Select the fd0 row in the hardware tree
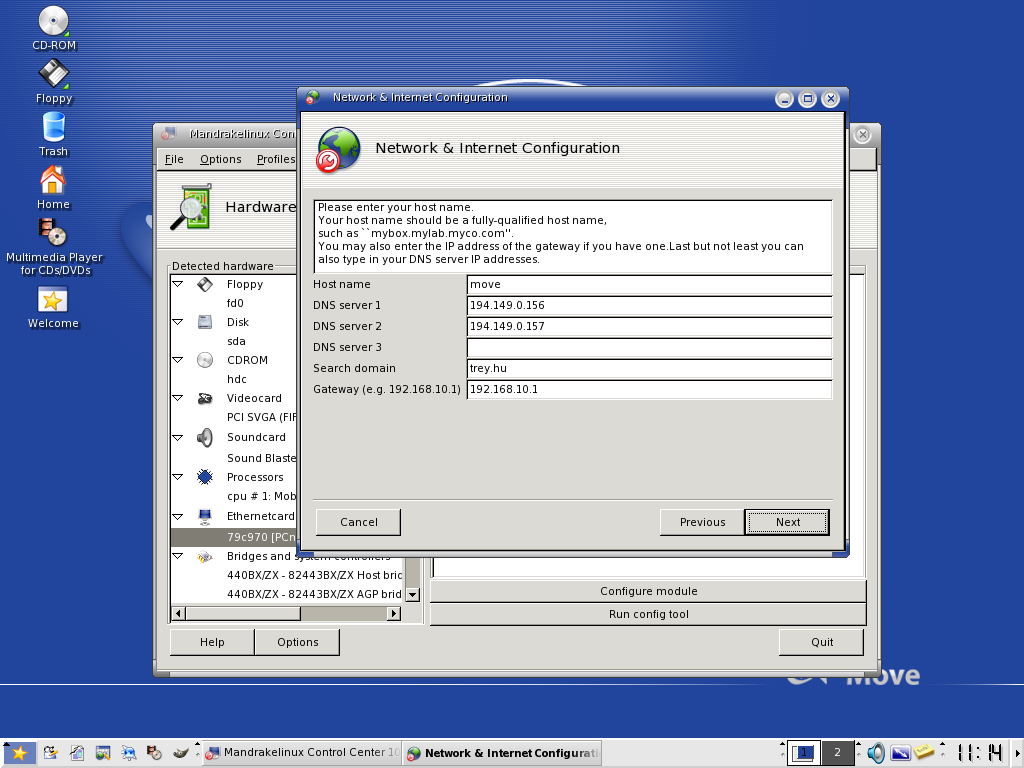The height and width of the screenshot is (768, 1024). click(x=235, y=303)
